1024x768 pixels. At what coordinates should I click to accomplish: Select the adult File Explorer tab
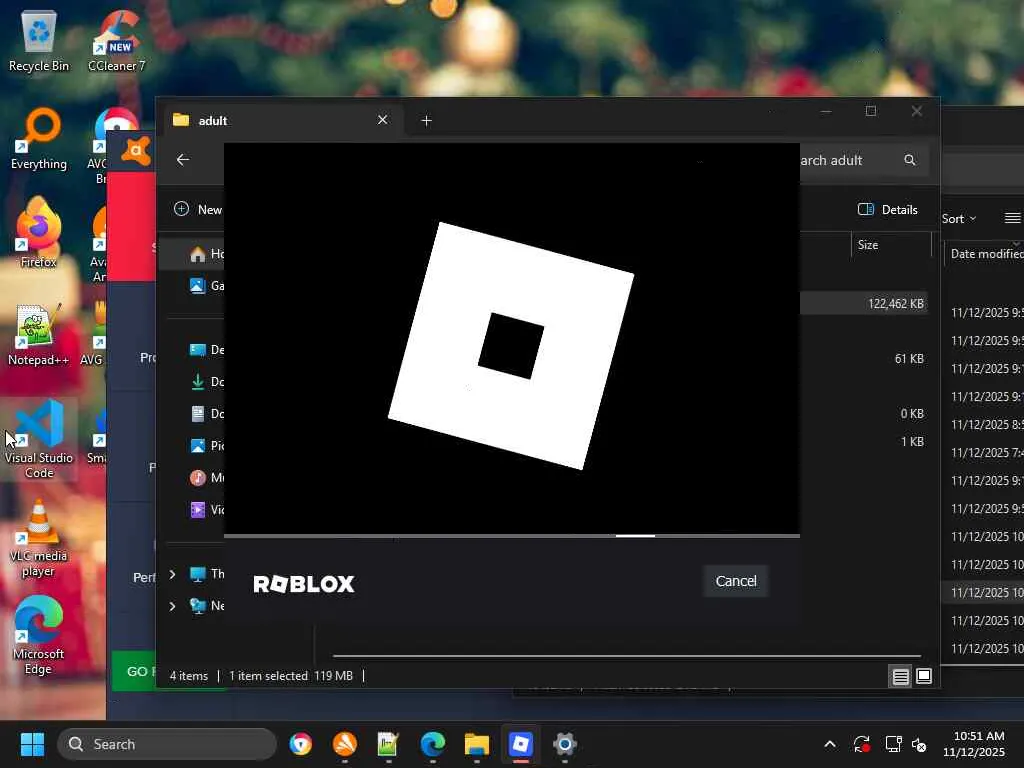click(281, 120)
